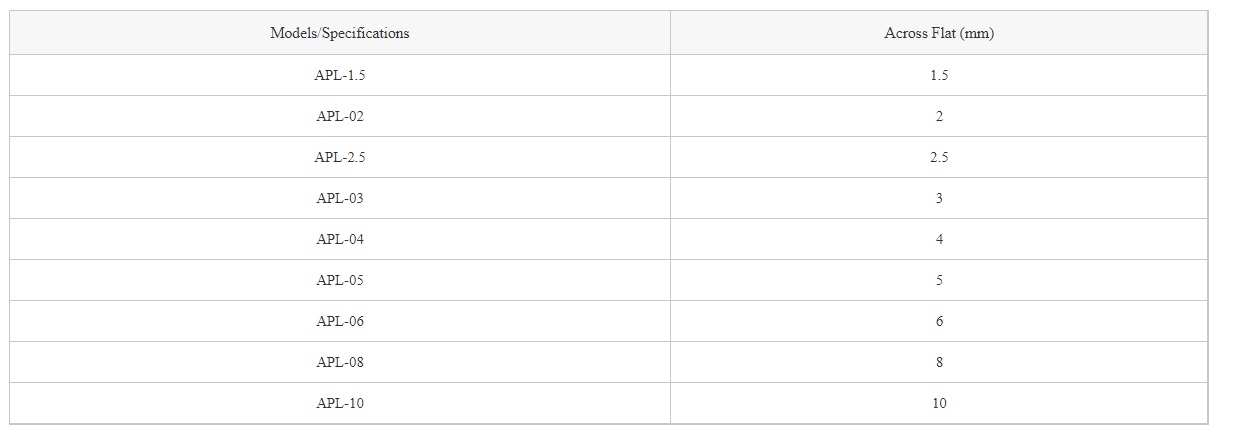Select the APL-1.5 model cell
The height and width of the screenshot is (433, 1243).
click(340, 75)
